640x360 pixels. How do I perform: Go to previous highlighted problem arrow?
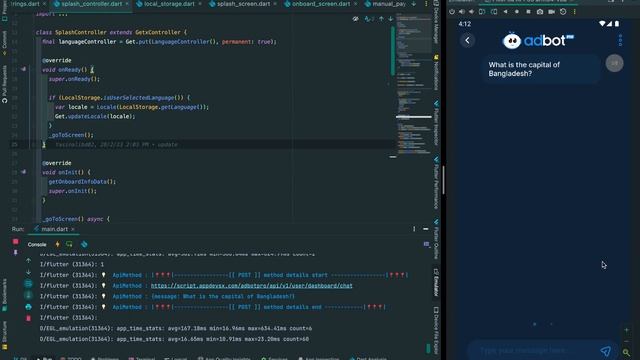coord(381,19)
